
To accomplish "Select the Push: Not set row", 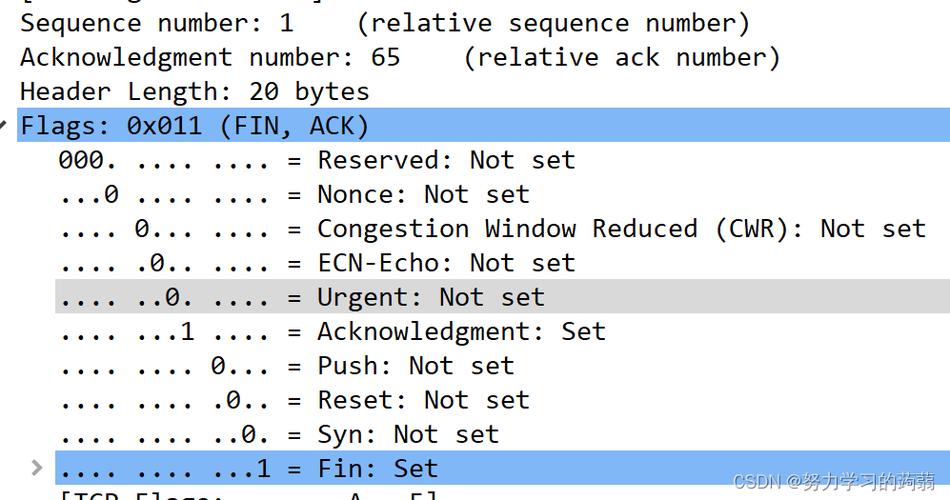I will [287, 366].
